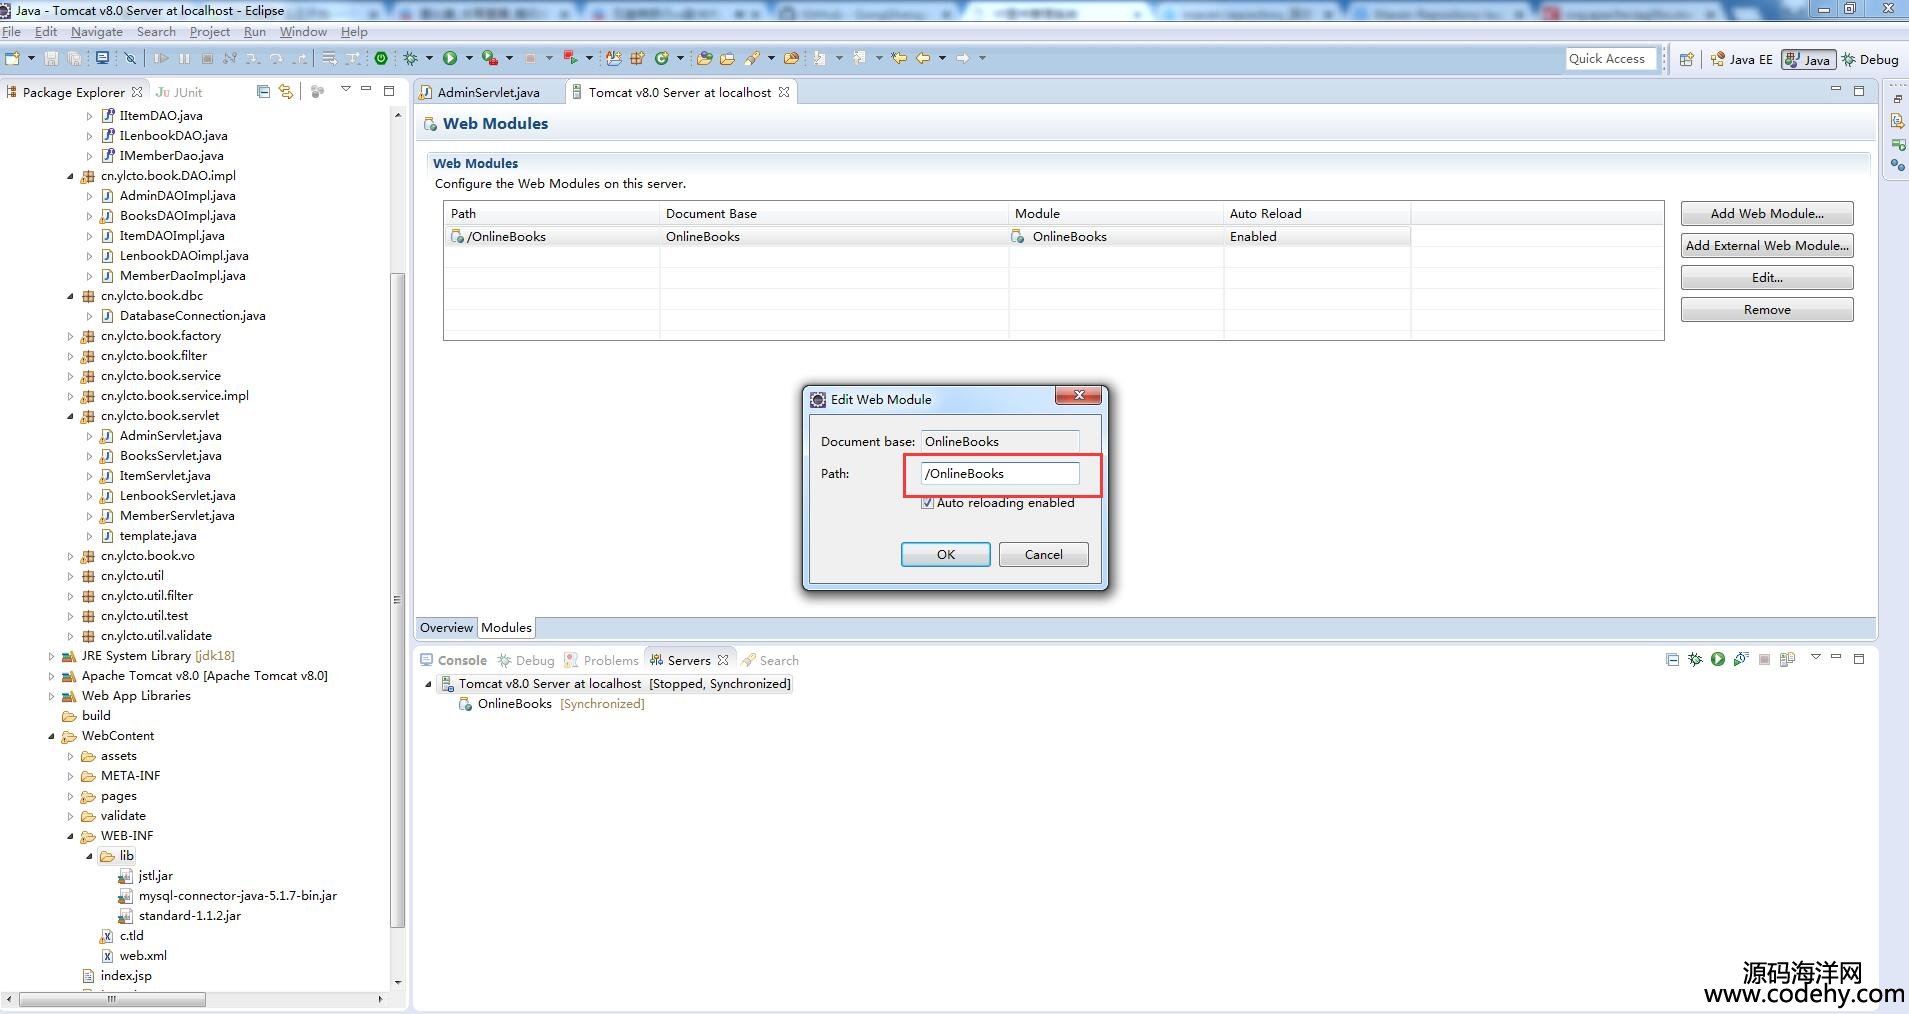1909x1014 pixels.
Task: Click the monitor icon in main toolbar
Action: click(x=102, y=58)
